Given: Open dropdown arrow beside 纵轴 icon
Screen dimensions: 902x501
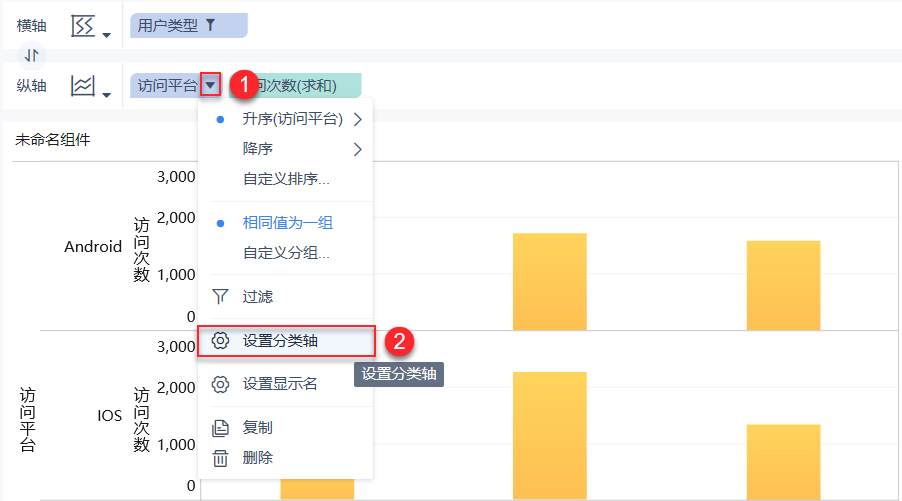Looking at the screenshot, I should [x=106, y=94].
